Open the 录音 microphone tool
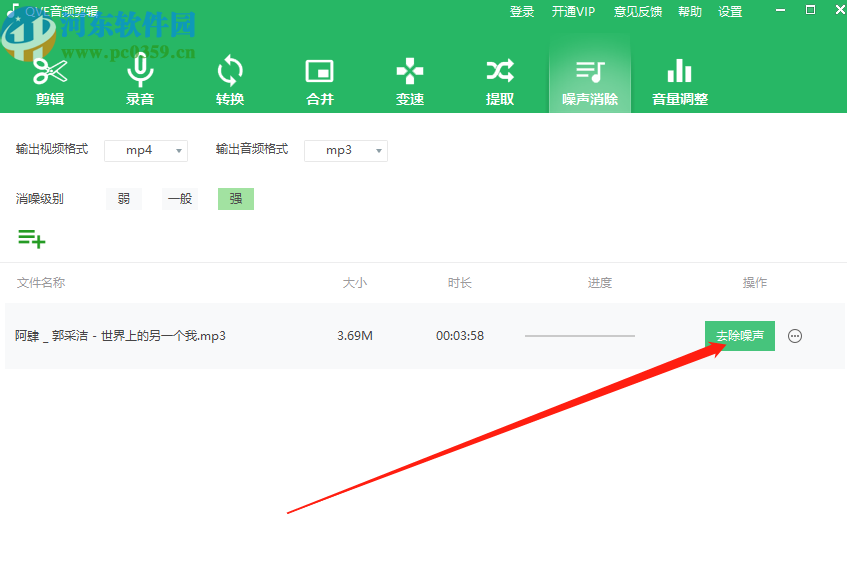Image resolution: width=847 pixels, height=563 pixels. pyautogui.click(x=140, y=81)
